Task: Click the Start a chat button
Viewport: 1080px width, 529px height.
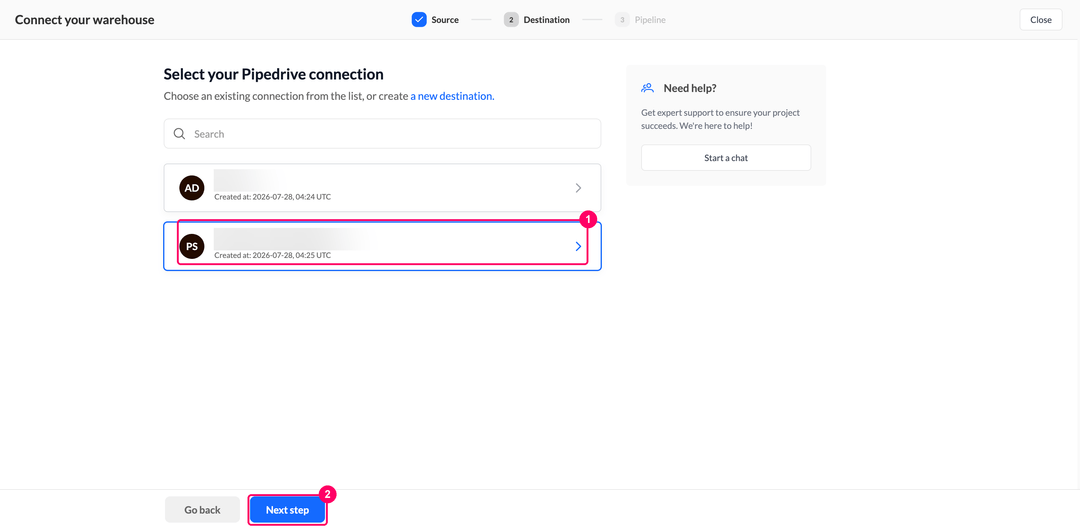Action: pos(726,158)
